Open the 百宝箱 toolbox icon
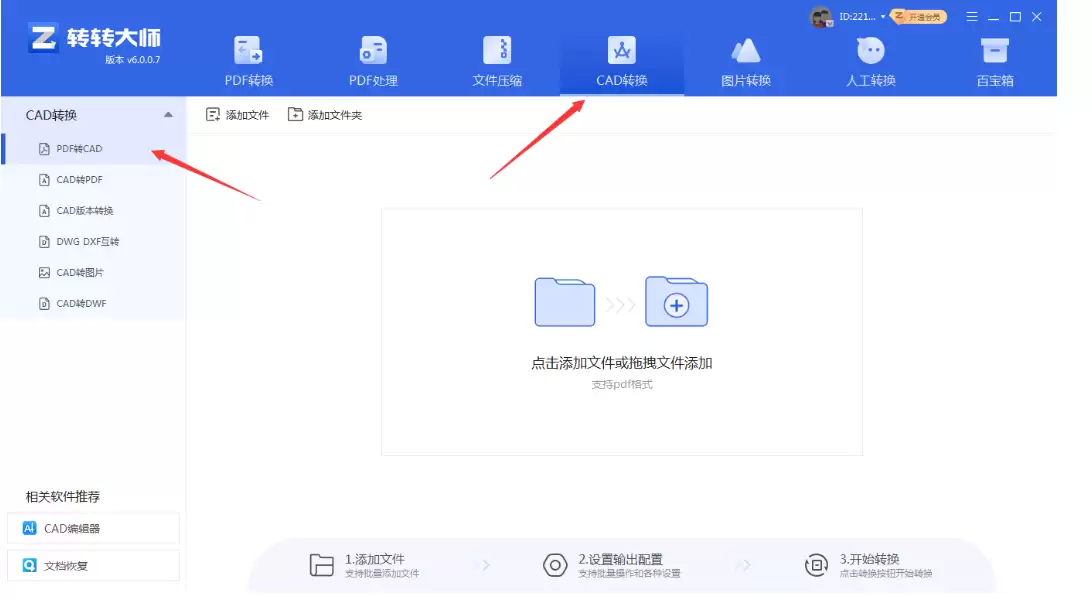This screenshot has height=599, width=1092. (994, 50)
